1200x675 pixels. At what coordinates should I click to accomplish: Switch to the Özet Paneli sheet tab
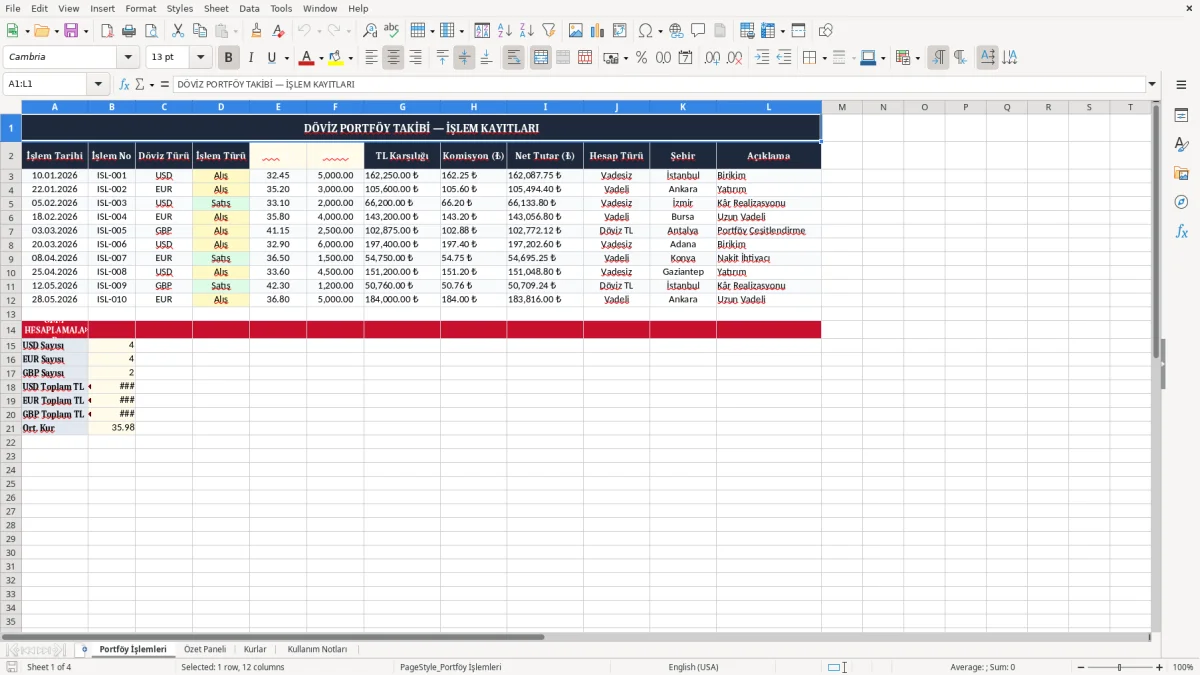tap(205, 650)
